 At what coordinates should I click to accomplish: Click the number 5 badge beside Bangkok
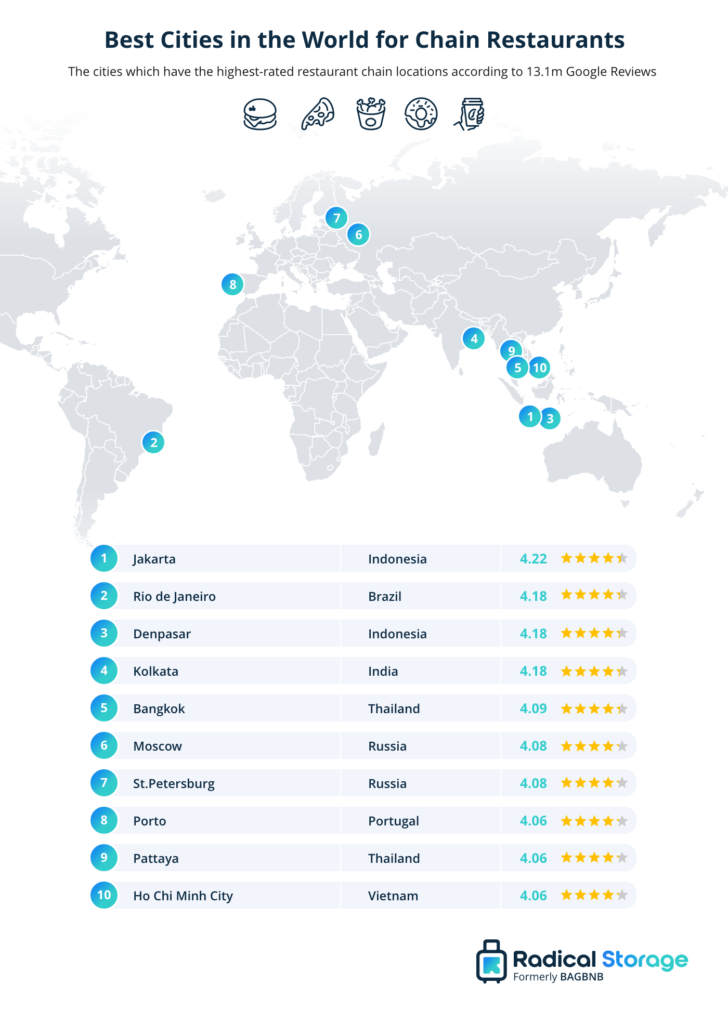pos(104,708)
